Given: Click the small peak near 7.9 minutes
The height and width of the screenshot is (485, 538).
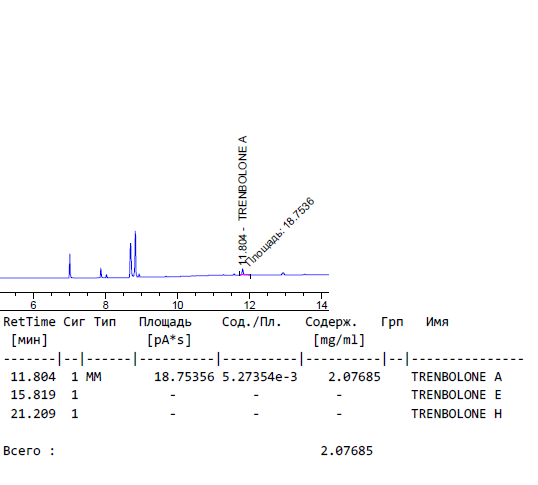Looking at the screenshot, I should (101, 273).
